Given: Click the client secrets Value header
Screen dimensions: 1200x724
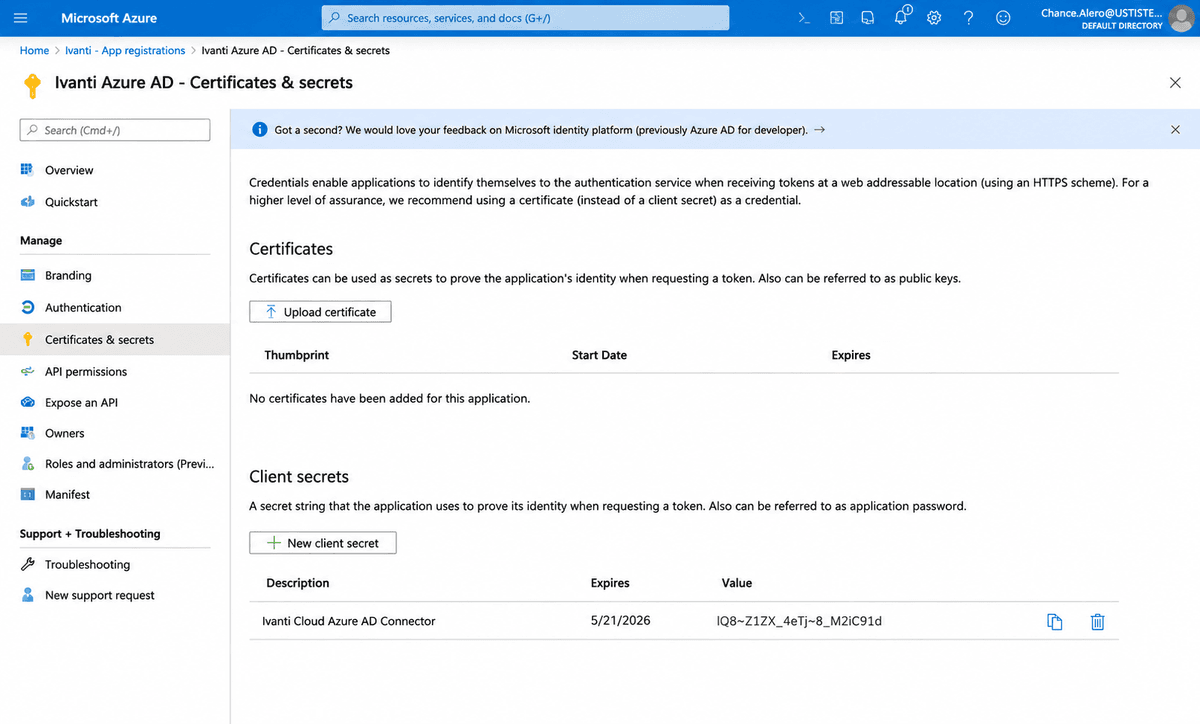Looking at the screenshot, I should (737, 583).
